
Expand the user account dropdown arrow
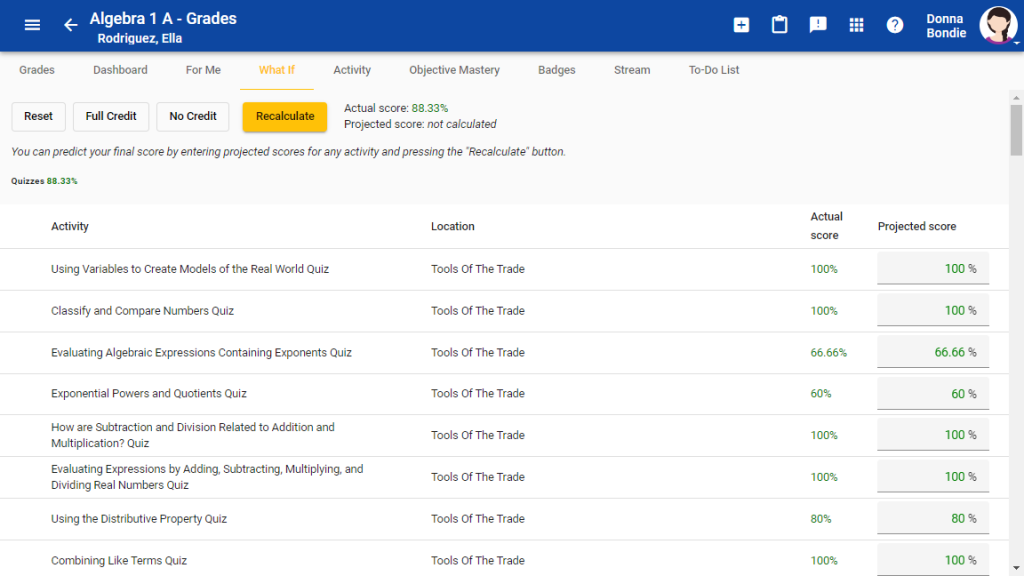tap(1017, 43)
